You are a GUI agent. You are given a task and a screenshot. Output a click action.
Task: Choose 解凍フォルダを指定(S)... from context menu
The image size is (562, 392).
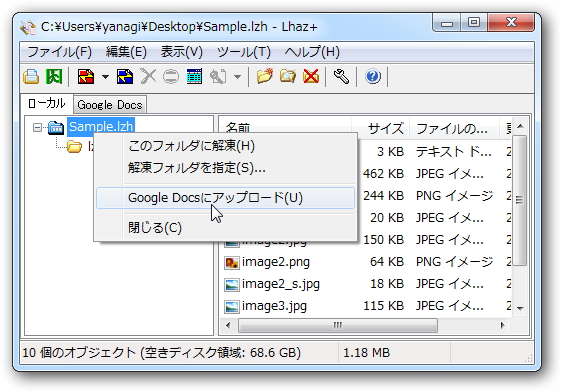click(225, 167)
